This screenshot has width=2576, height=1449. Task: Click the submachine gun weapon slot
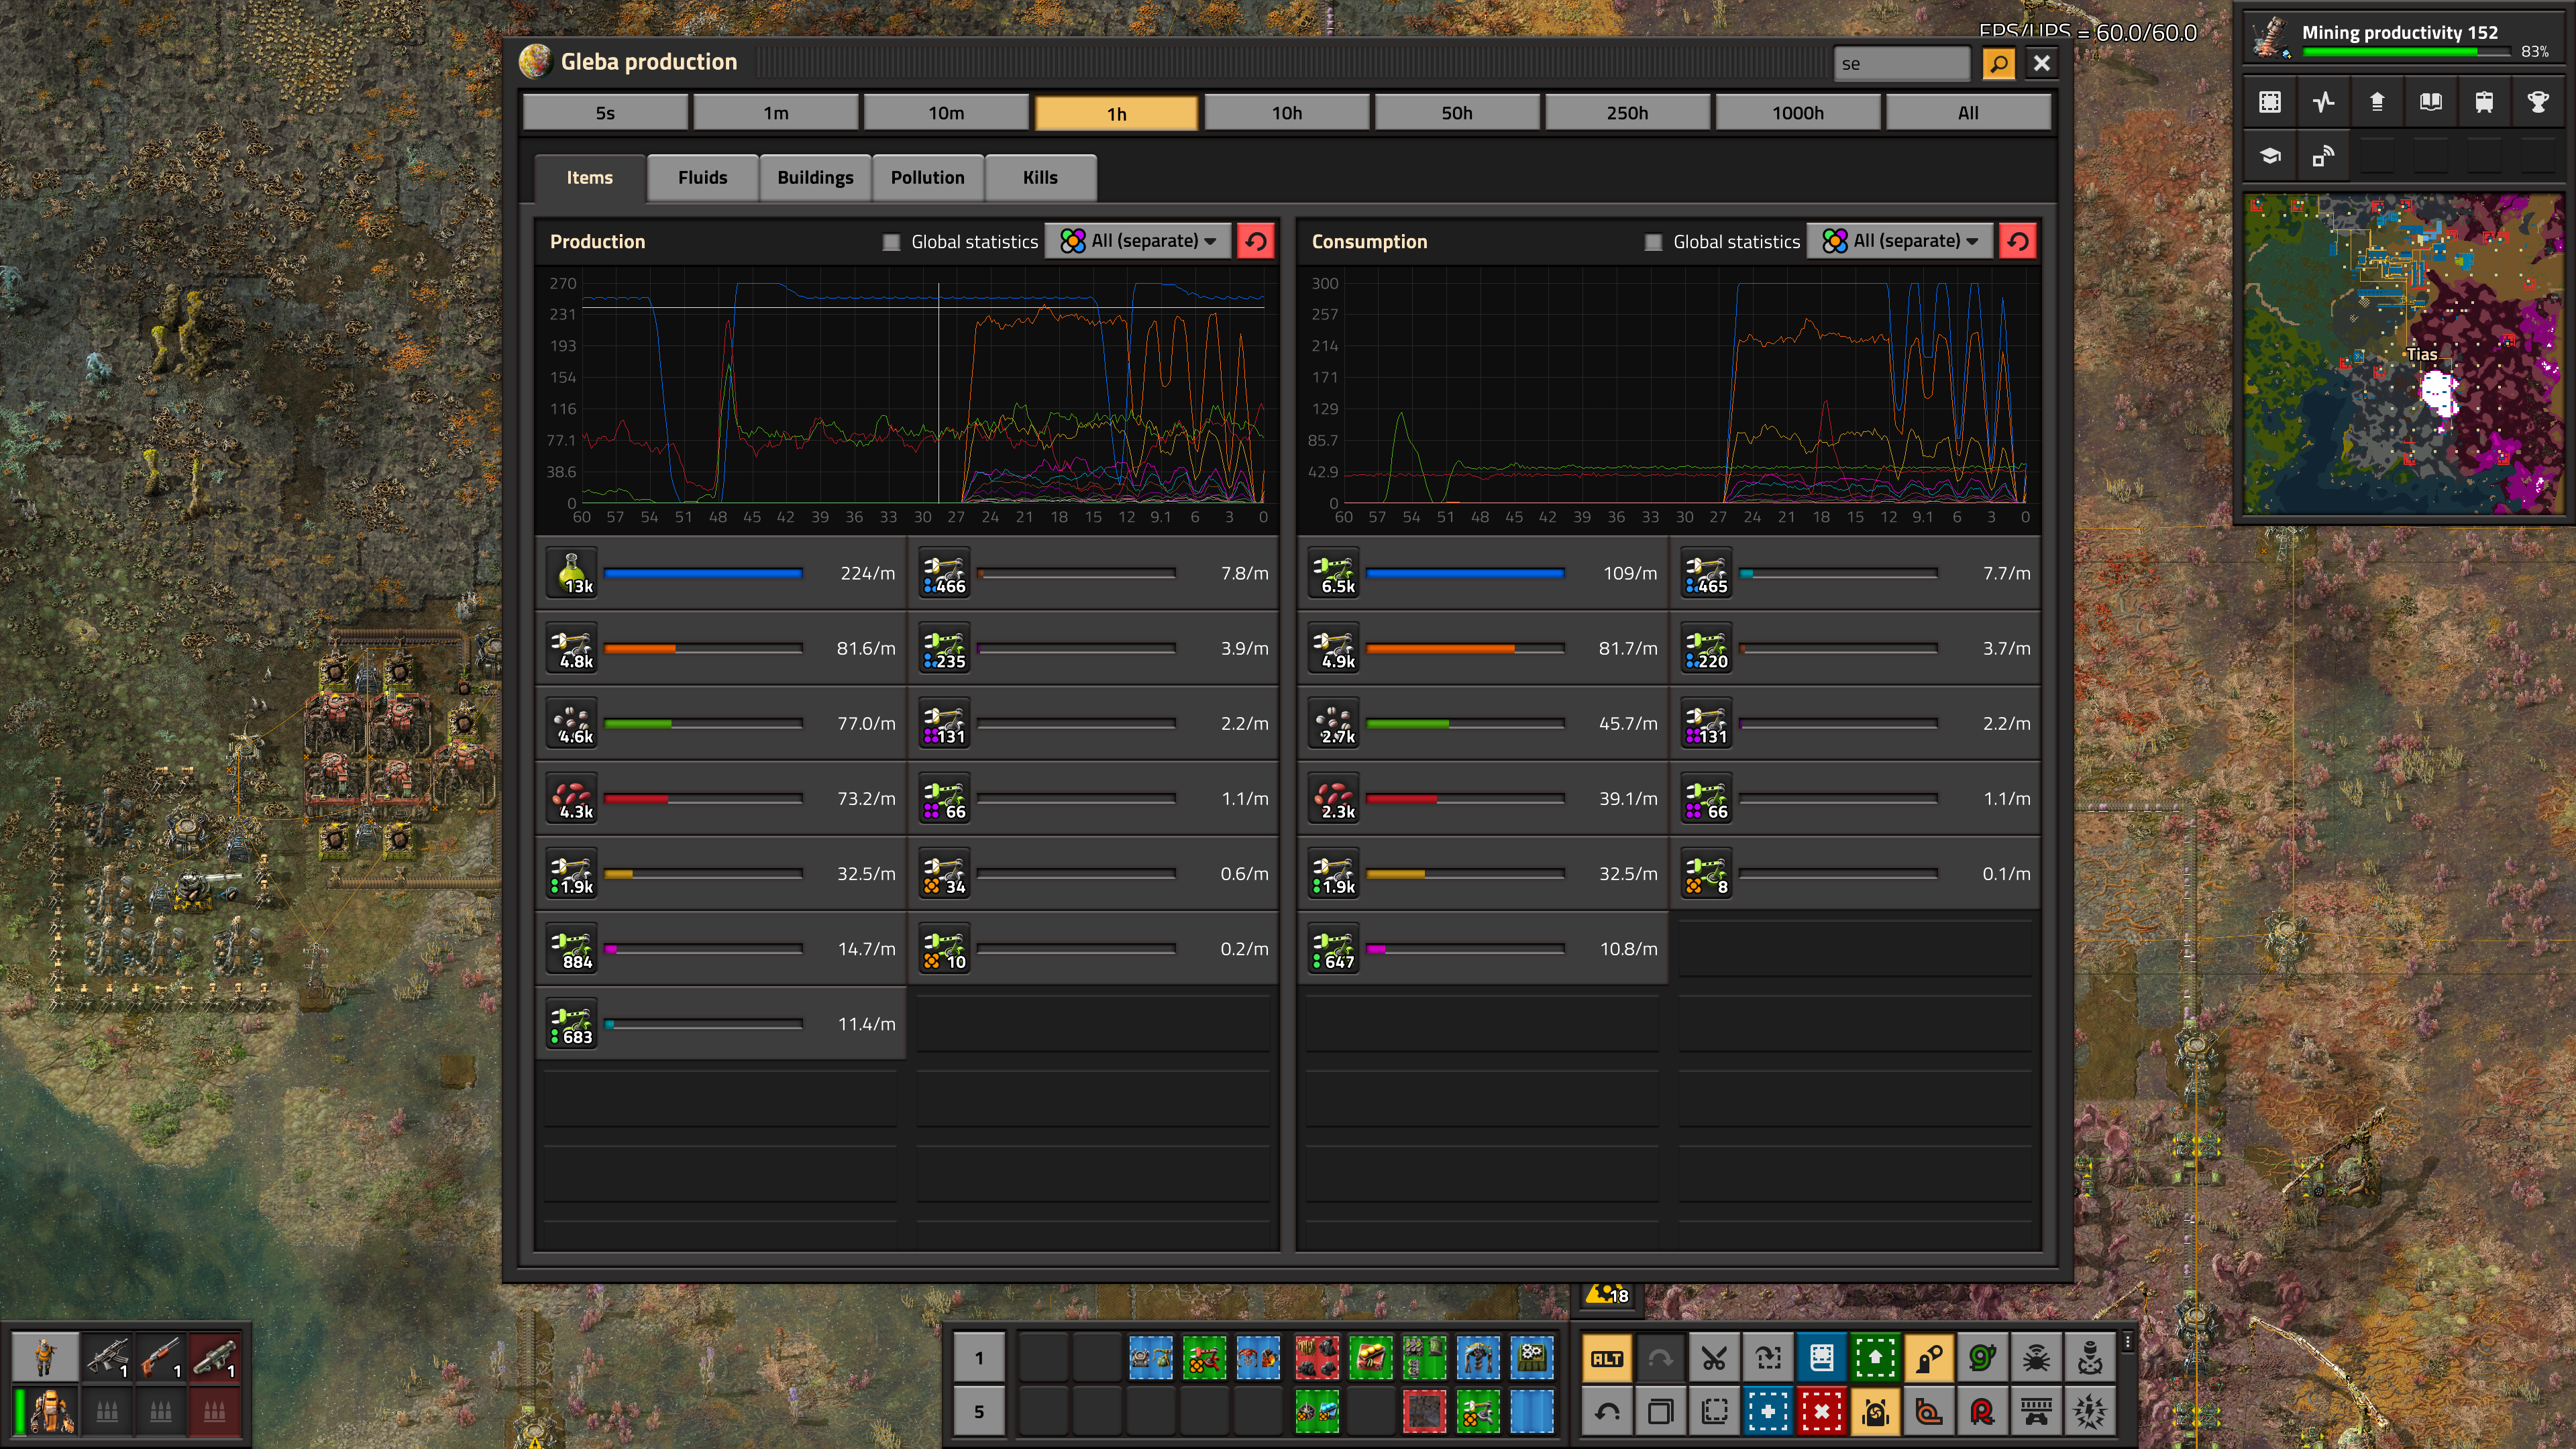(107, 1358)
